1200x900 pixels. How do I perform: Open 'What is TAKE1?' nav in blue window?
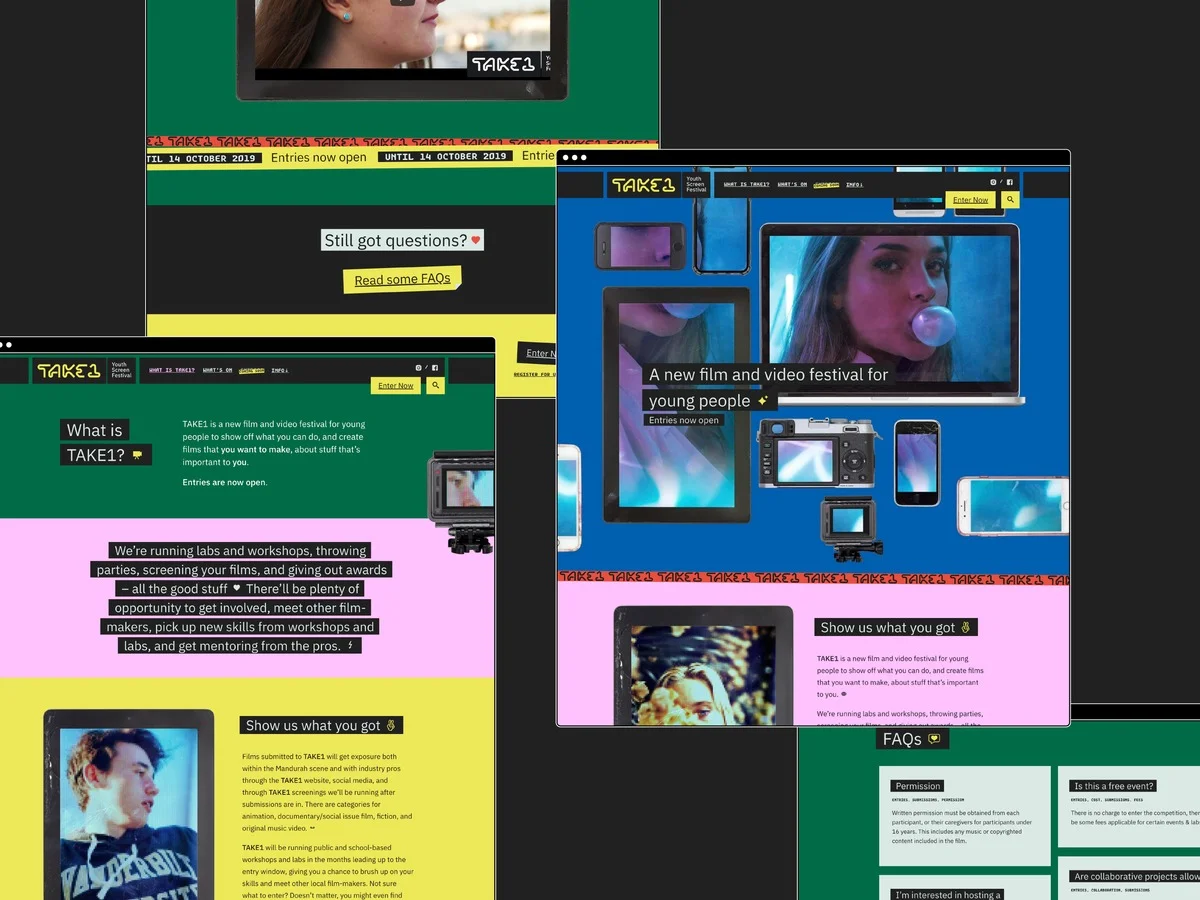click(x=746, y=185)
